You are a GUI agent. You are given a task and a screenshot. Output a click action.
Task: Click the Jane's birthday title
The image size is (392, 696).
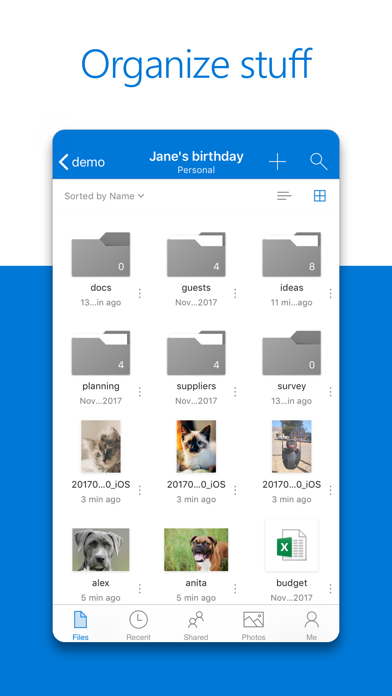pyautogui.click(x=196, y=156)
